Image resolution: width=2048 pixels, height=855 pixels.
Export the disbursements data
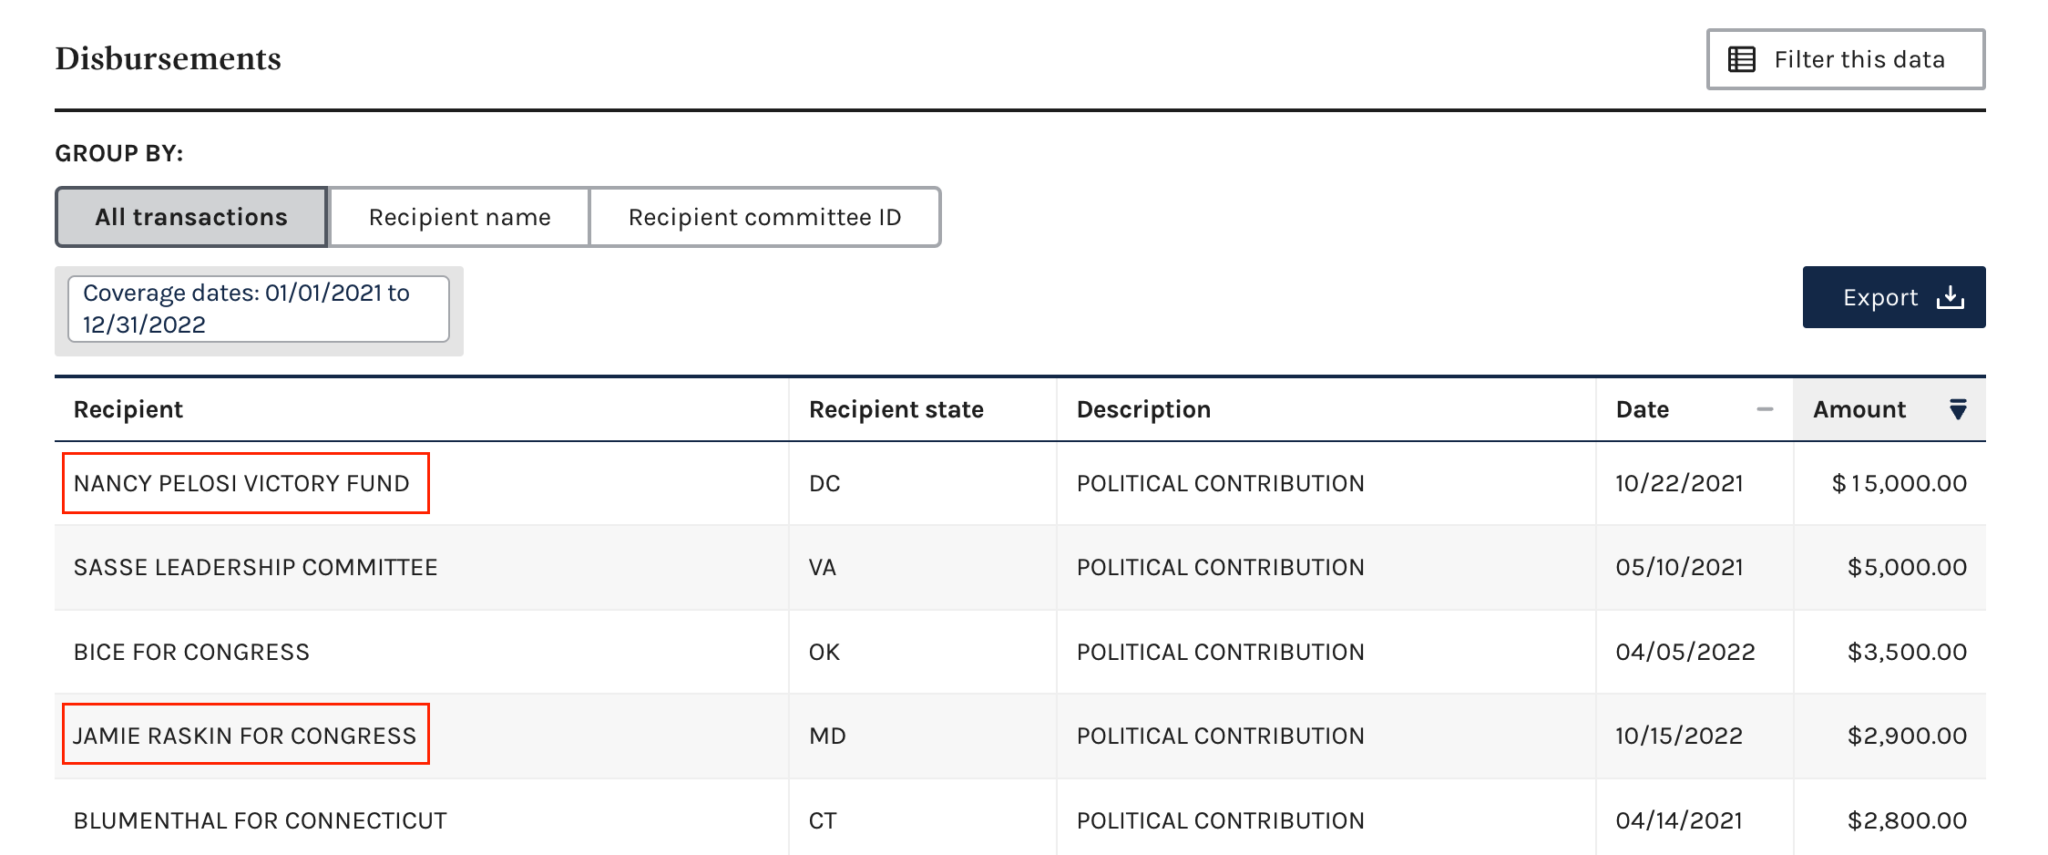(x=1894, y=297)
